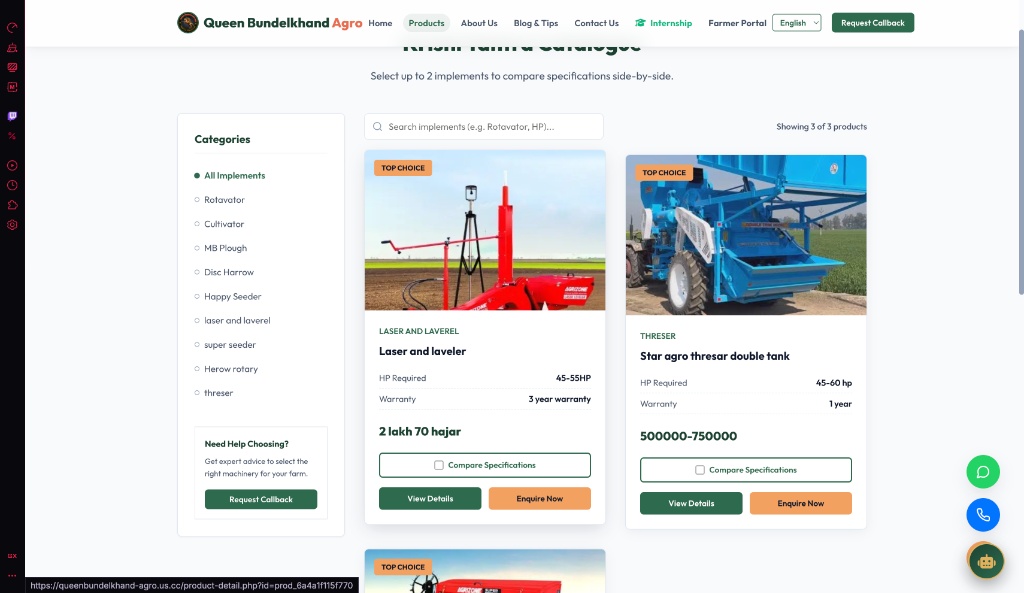Click the "Star agro thresar double tank" title
This screenshot has width=1024, height=593.
714,356
